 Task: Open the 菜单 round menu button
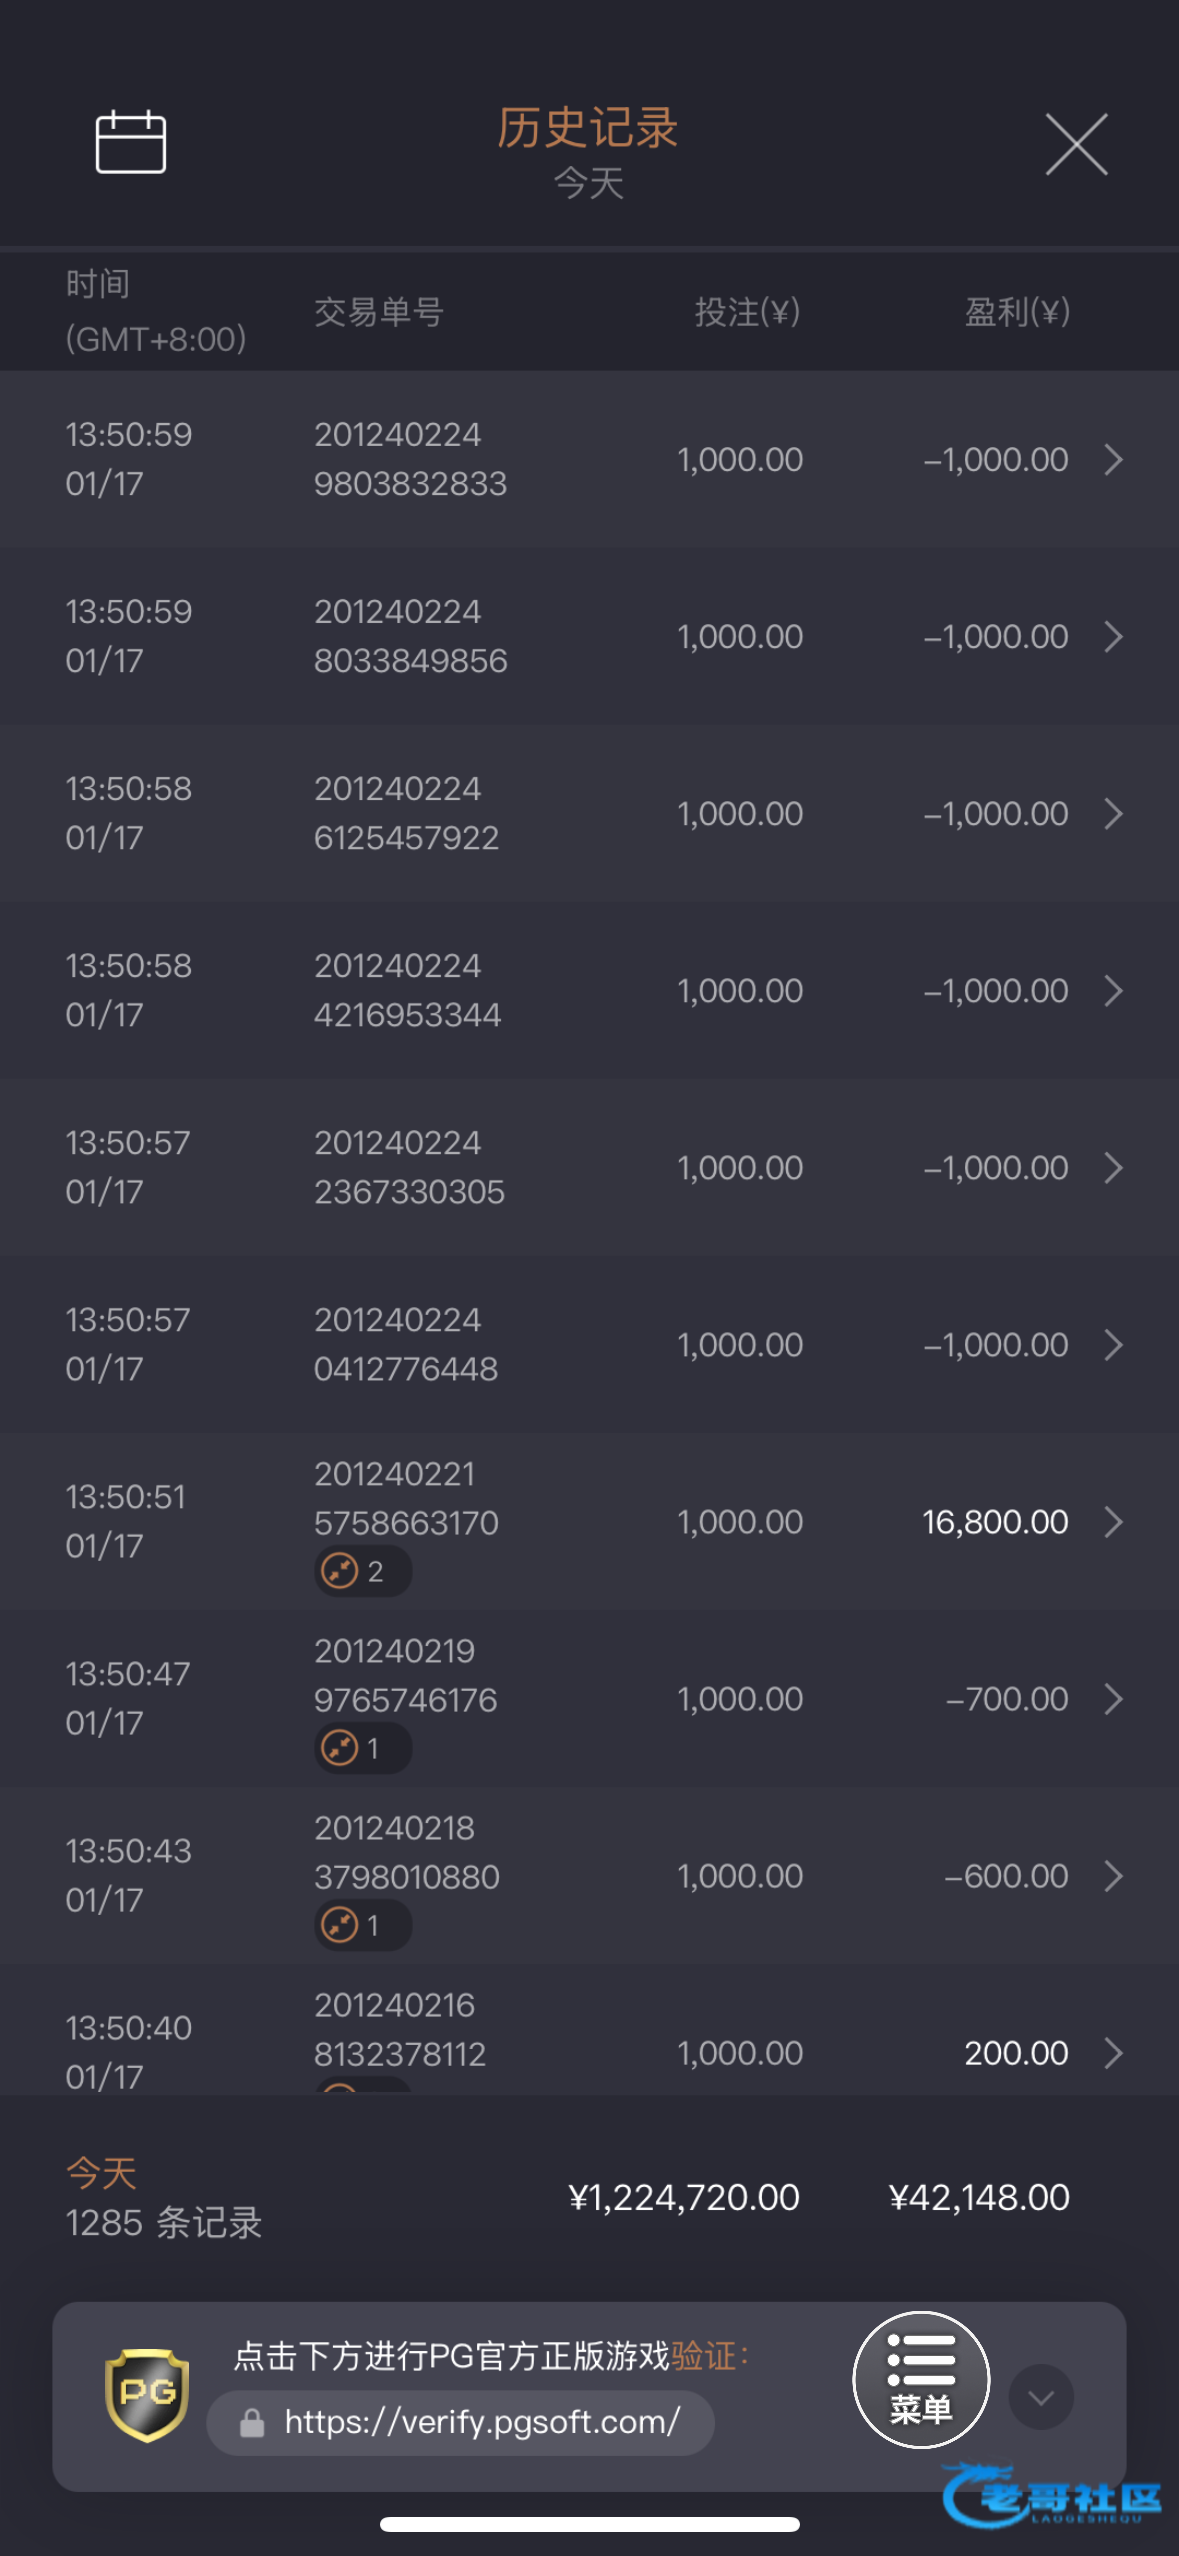pos(920,2379)
